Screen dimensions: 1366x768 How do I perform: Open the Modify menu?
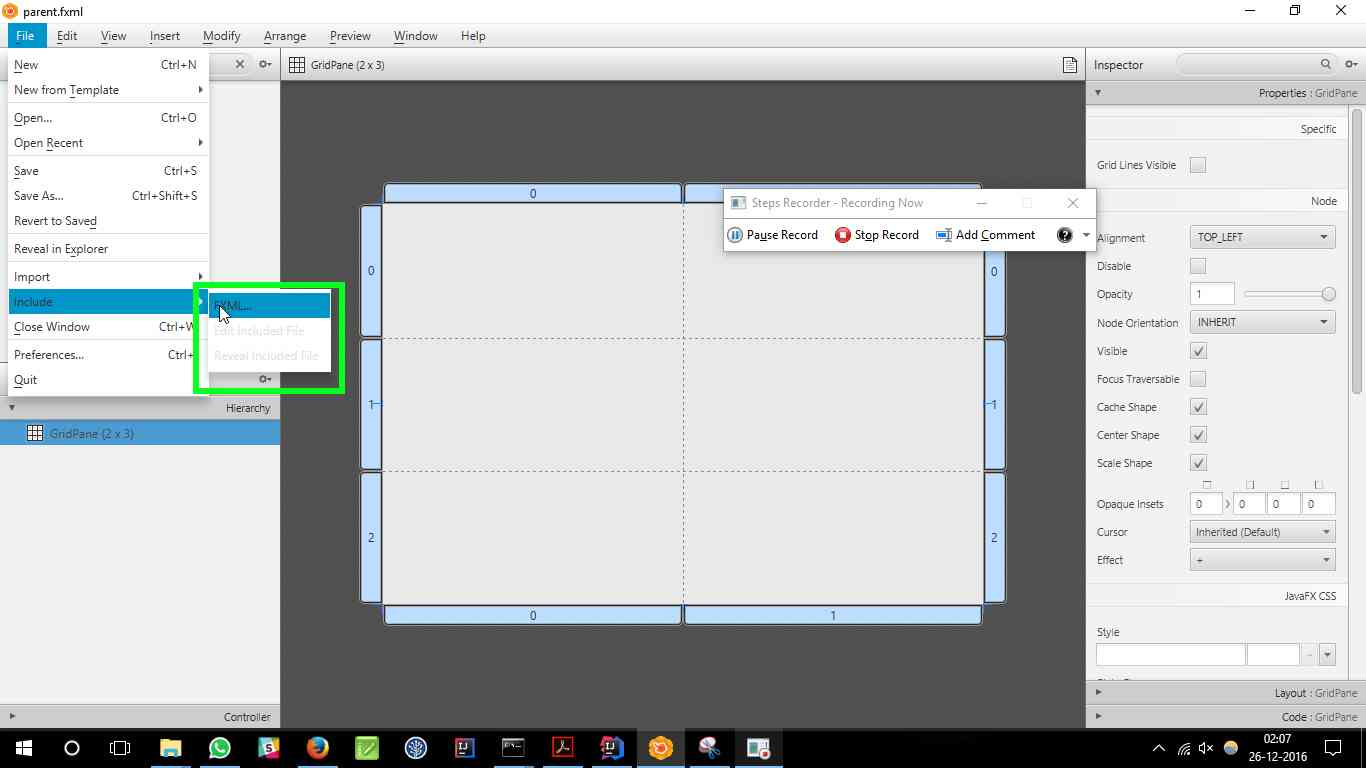pyautogui.click(x=221, y=35)
